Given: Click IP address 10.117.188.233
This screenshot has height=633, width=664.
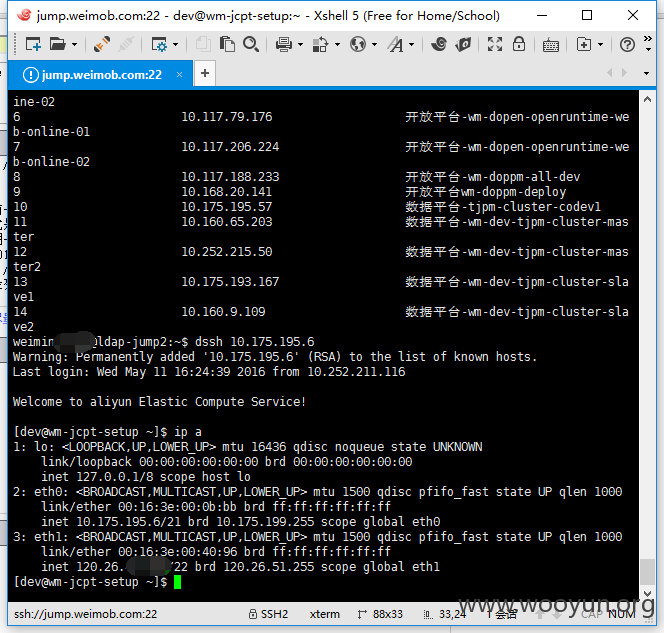Looking at the screenshot, I should pos(230,177).
